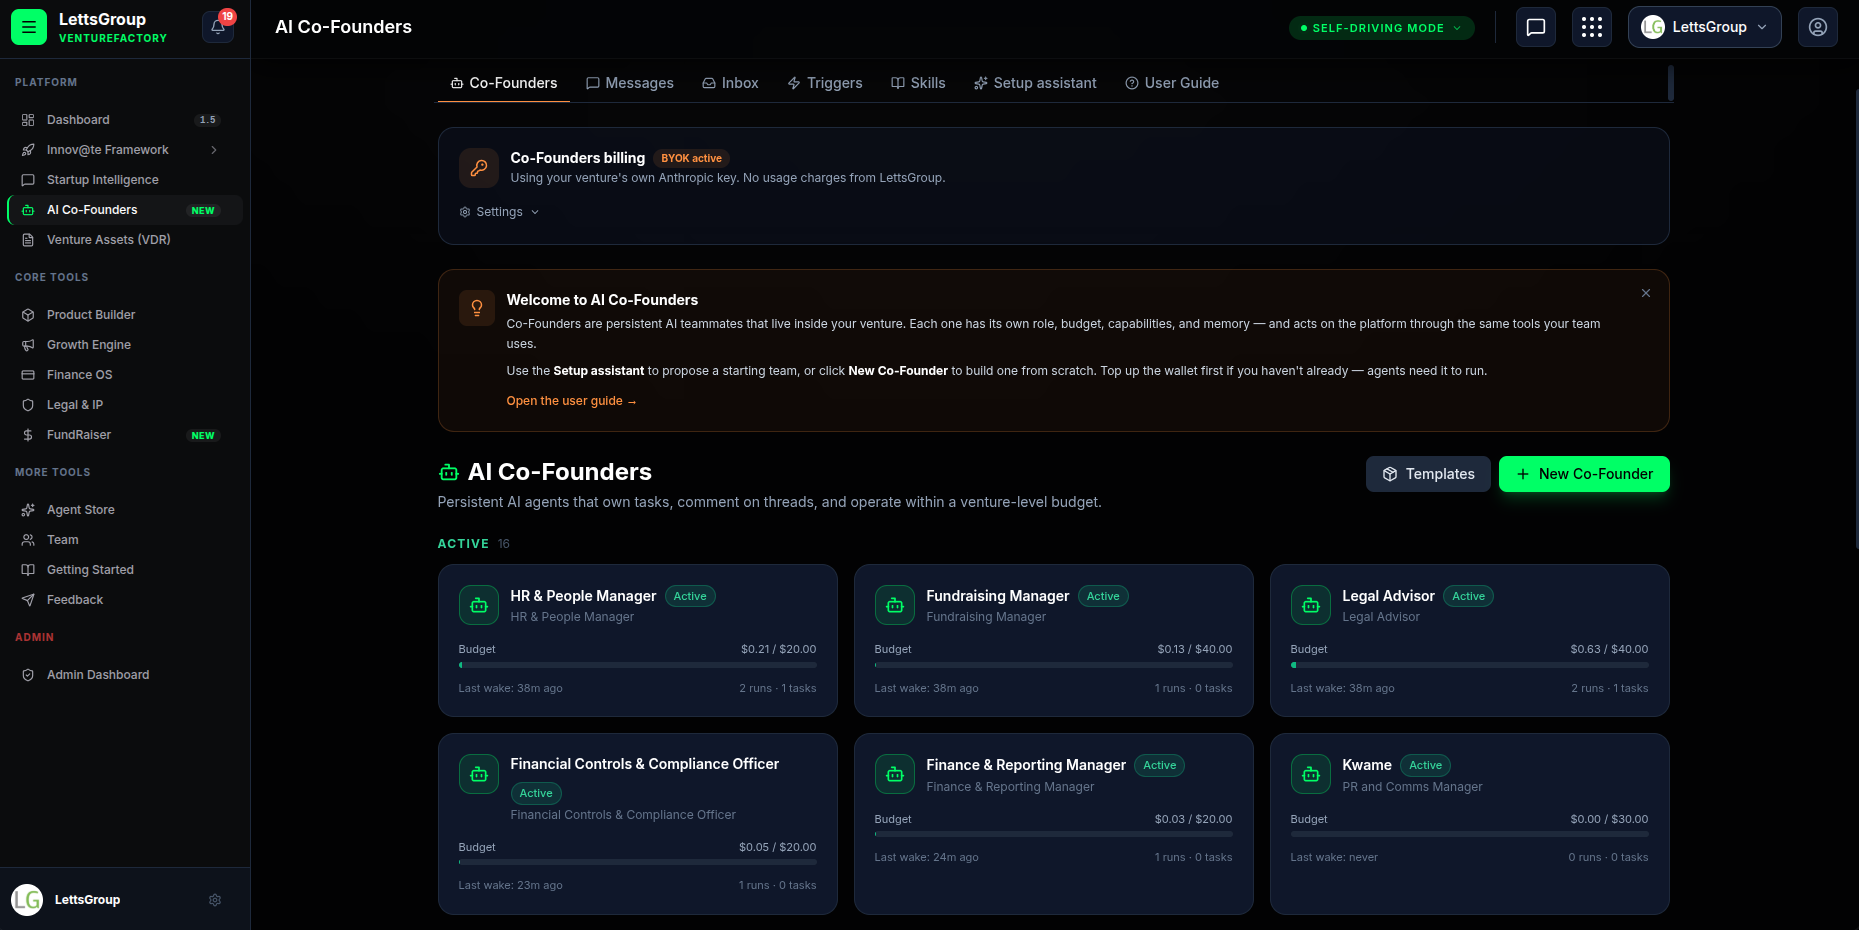Viewport: 1859px width, 930px height.
Task: Click the BYOK active badge
Action: click(691, 158)
